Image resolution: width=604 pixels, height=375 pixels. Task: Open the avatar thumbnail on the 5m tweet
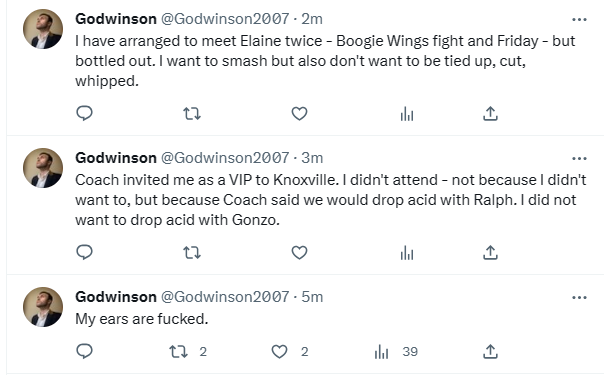pos(43,307)
